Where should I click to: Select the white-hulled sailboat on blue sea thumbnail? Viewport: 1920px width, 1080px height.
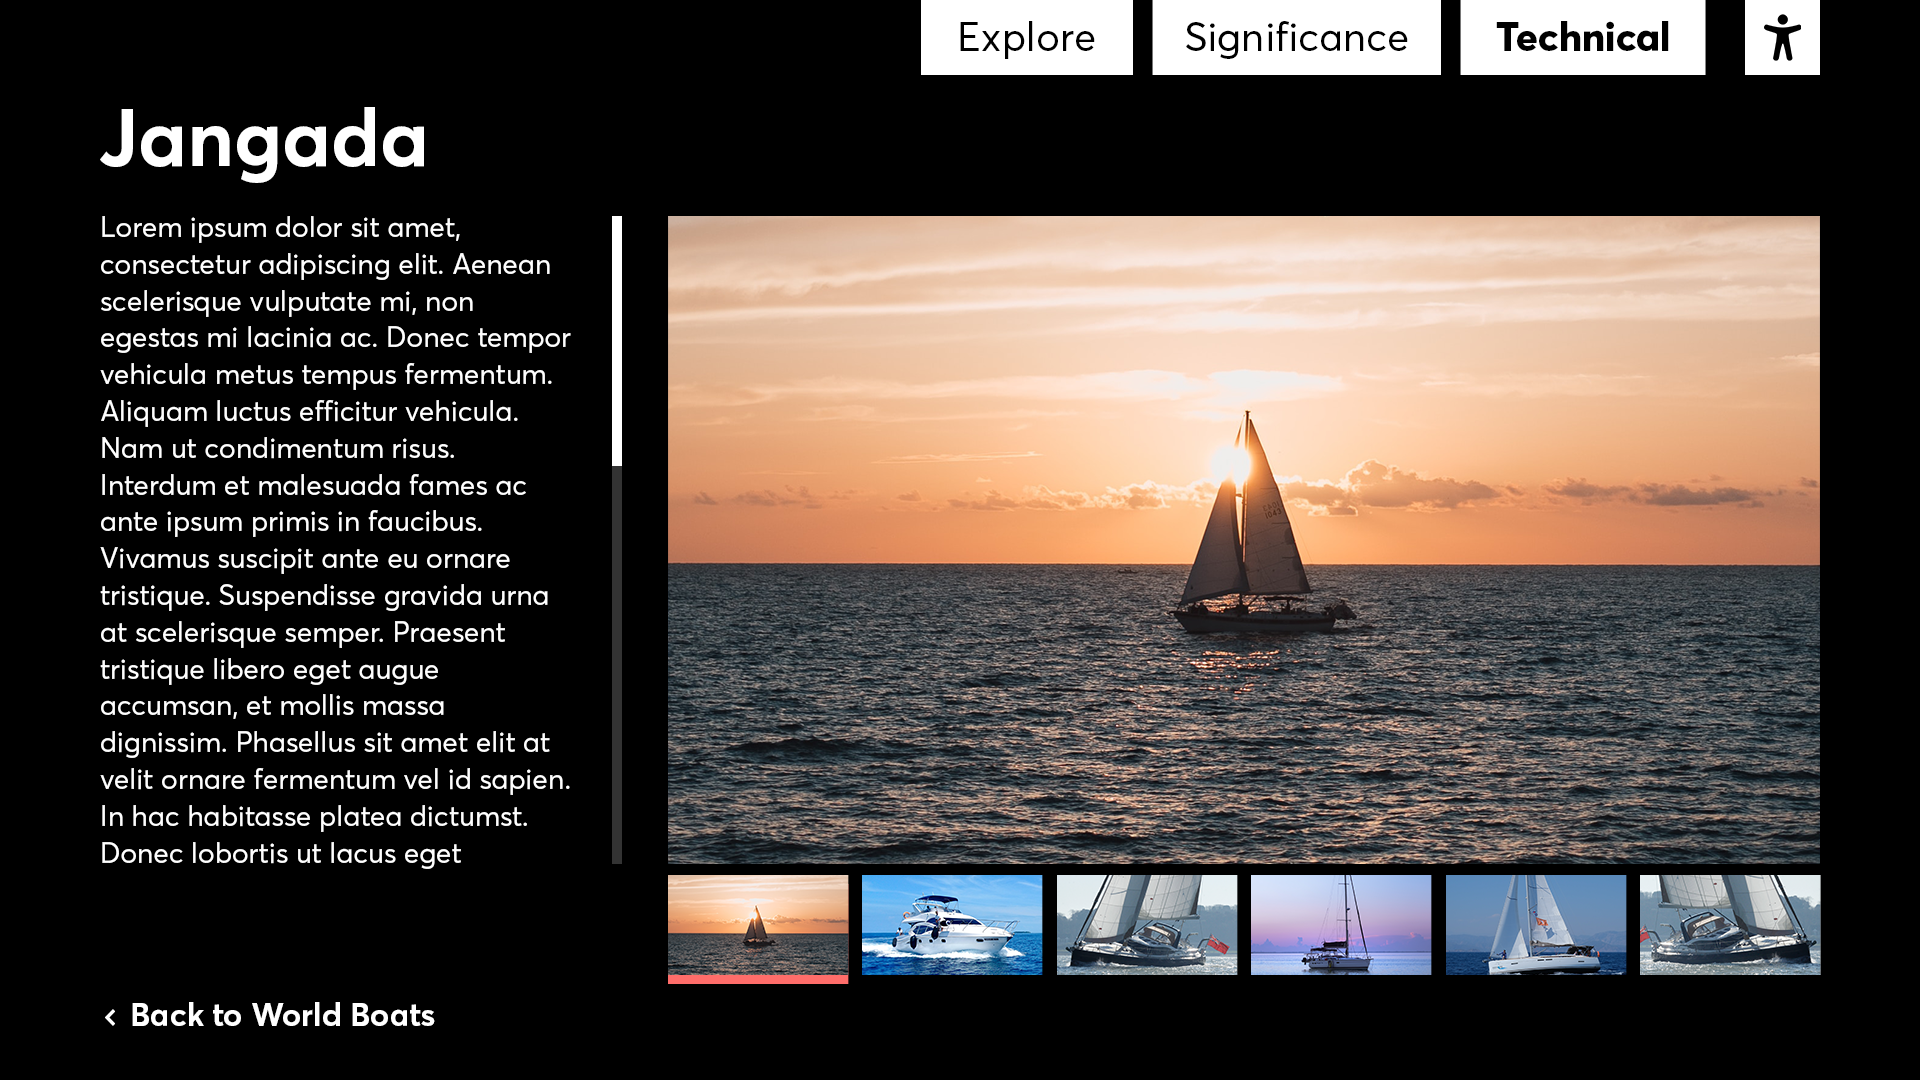(1535, 924)
